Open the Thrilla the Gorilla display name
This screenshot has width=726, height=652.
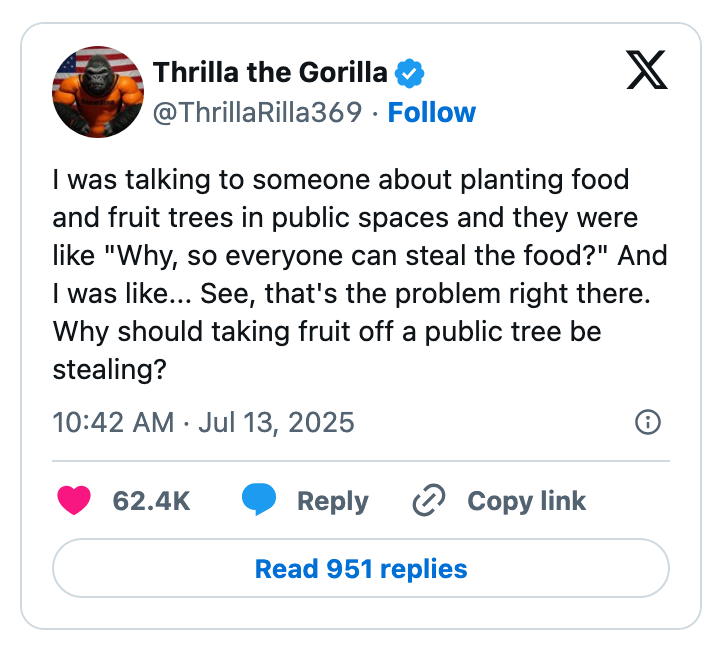tap(269, 72)
